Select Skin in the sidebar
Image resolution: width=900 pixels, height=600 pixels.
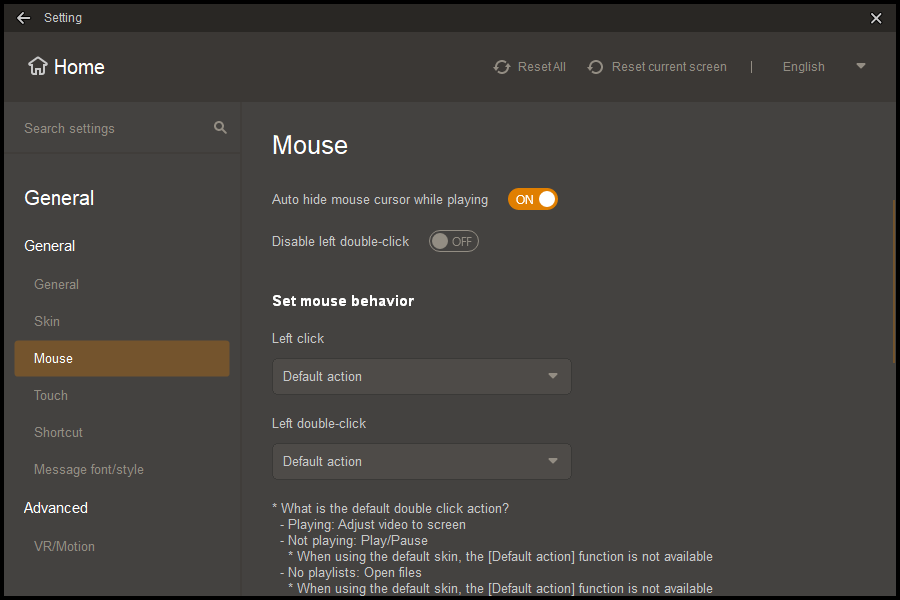tap(47, 321)
